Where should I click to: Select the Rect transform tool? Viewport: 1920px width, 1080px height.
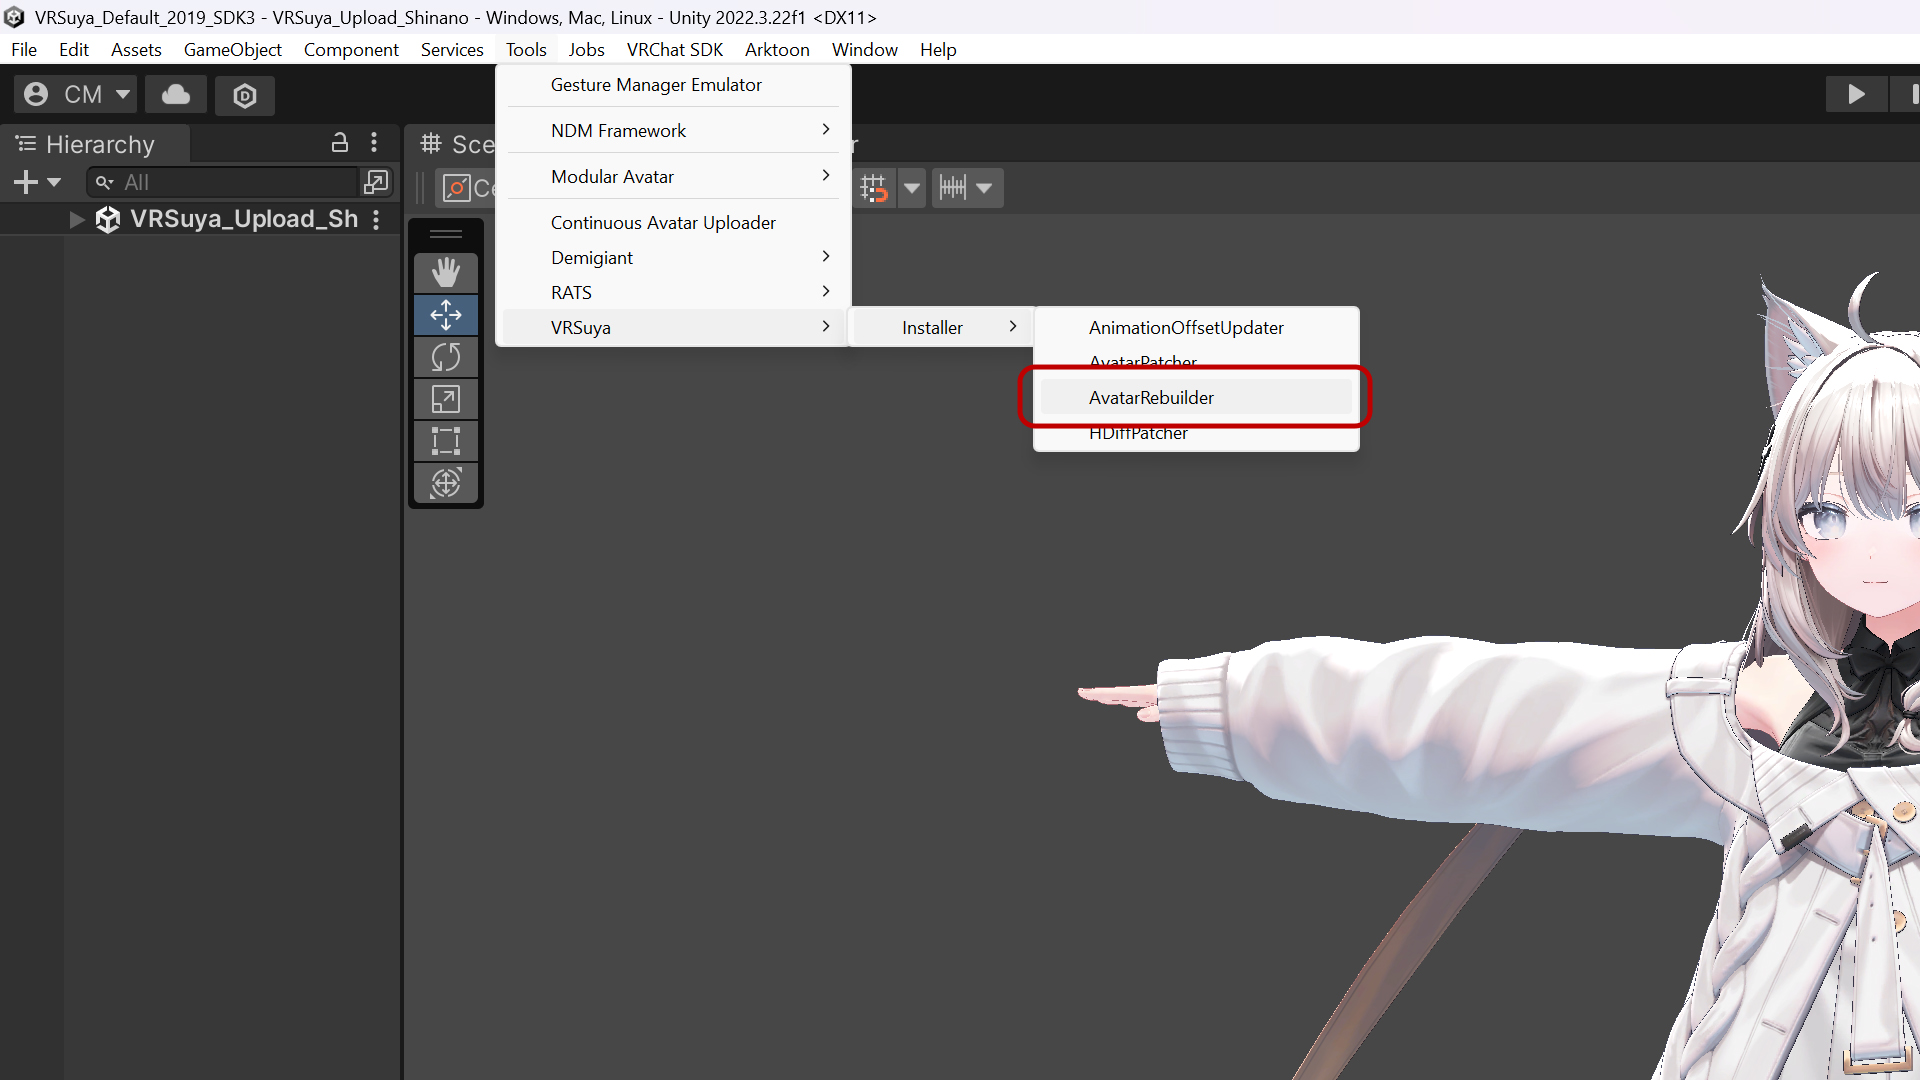click(x=446, y=441)
